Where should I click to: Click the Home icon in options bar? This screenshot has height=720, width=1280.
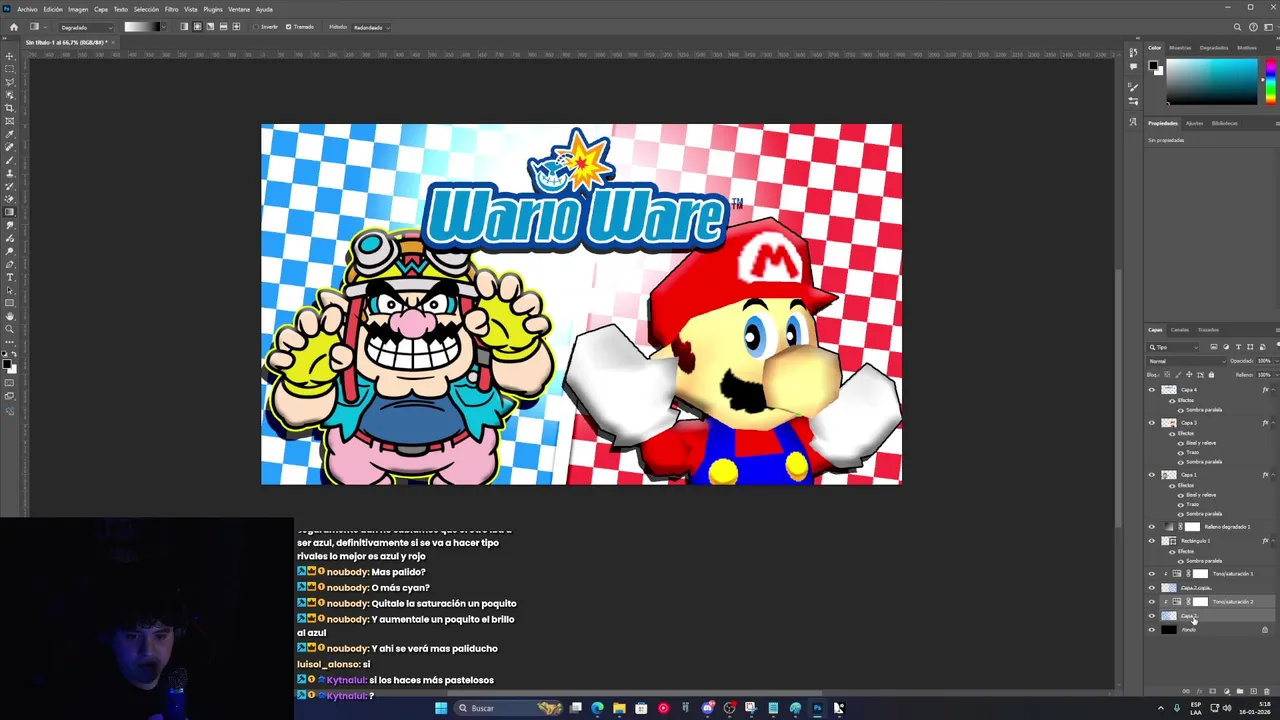(x=13, y=27)
